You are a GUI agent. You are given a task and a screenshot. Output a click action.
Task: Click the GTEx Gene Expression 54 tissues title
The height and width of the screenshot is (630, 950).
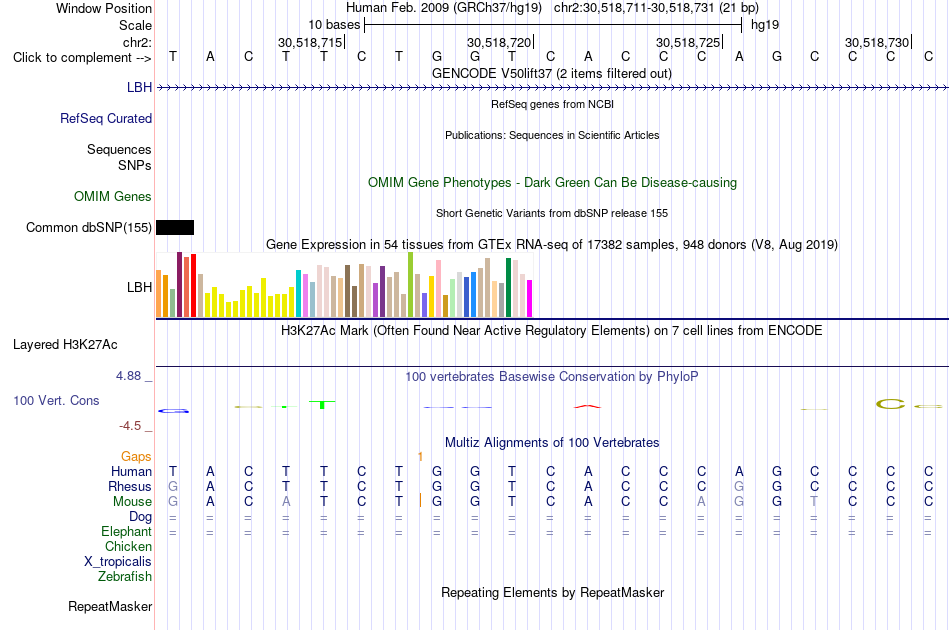[x=552, y=245]
